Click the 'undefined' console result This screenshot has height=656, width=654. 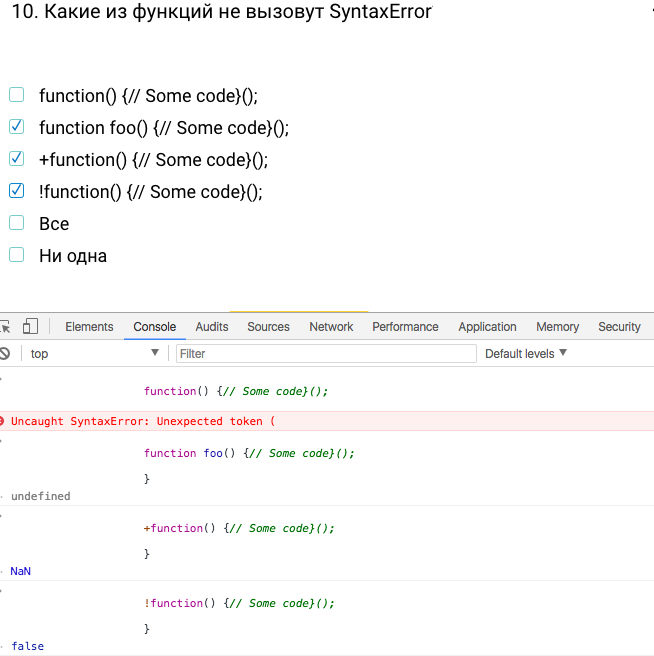pos(41,496)
